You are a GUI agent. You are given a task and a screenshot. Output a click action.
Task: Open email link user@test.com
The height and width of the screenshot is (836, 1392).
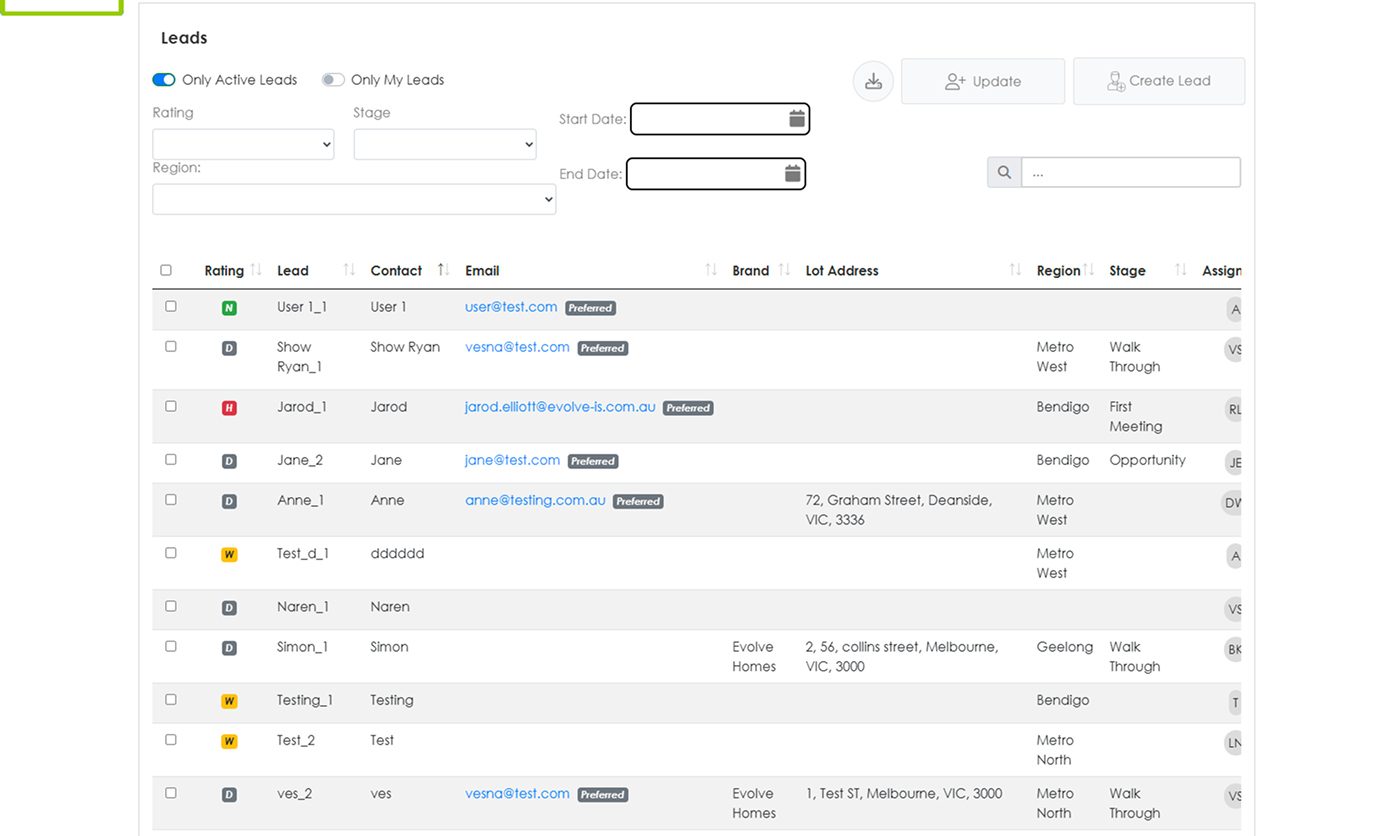point(511,307)
